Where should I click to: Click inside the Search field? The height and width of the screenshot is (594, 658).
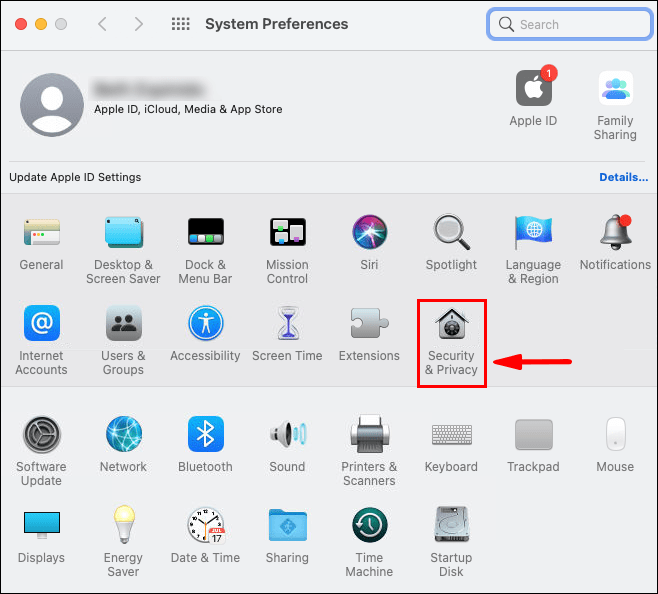pyautogui.click(x=569, y=24)
